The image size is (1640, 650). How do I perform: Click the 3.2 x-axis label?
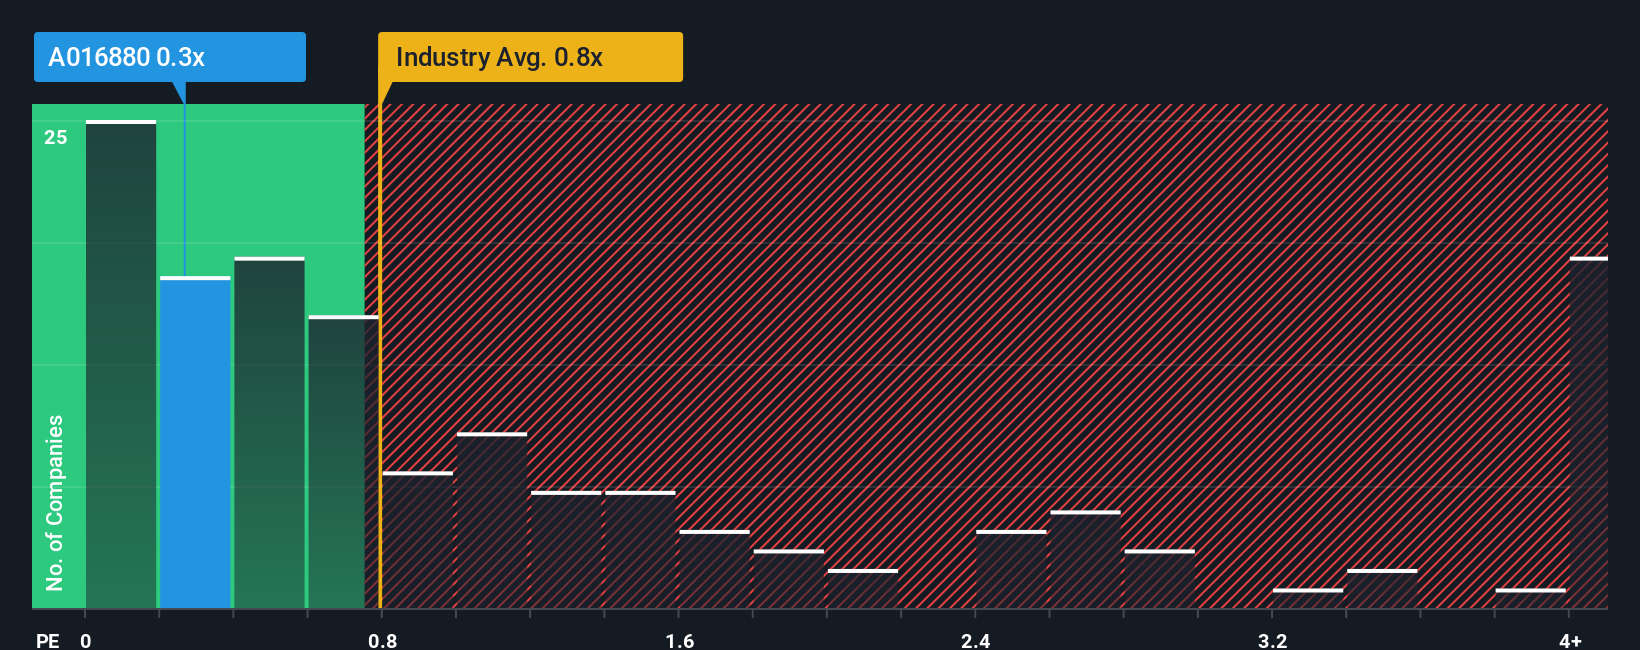(1272, 640)
